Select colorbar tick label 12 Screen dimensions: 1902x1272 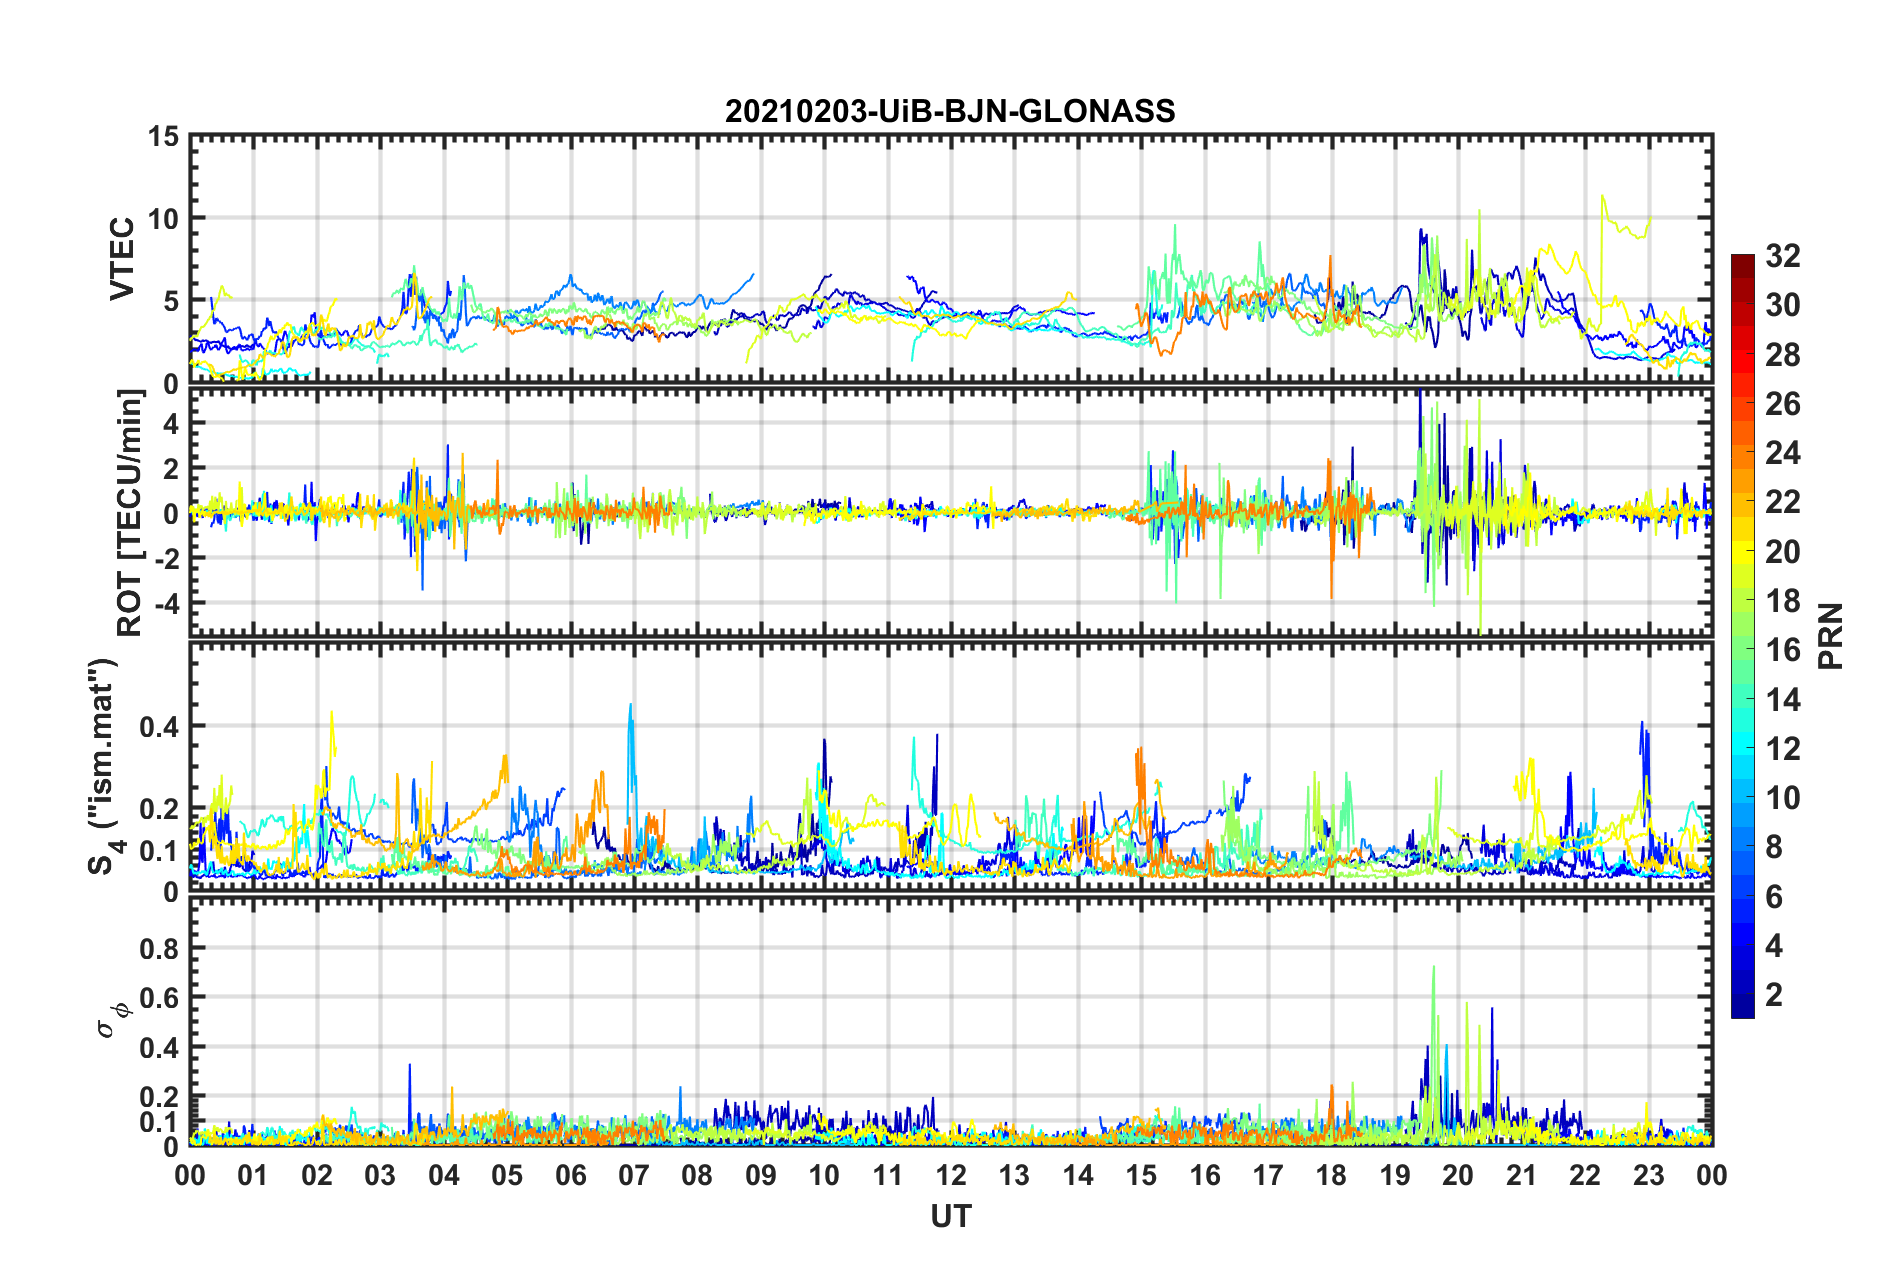point(1783,749)
